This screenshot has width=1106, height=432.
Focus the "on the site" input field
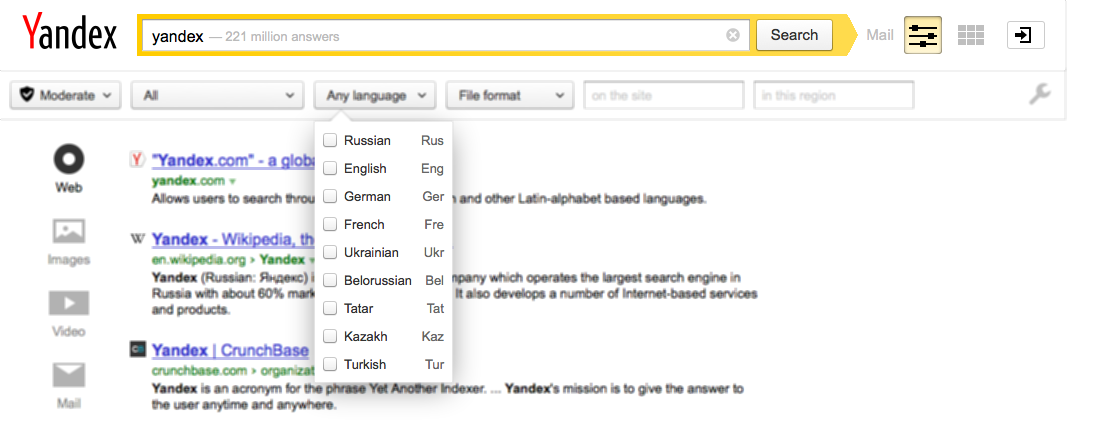coord(664,95)
